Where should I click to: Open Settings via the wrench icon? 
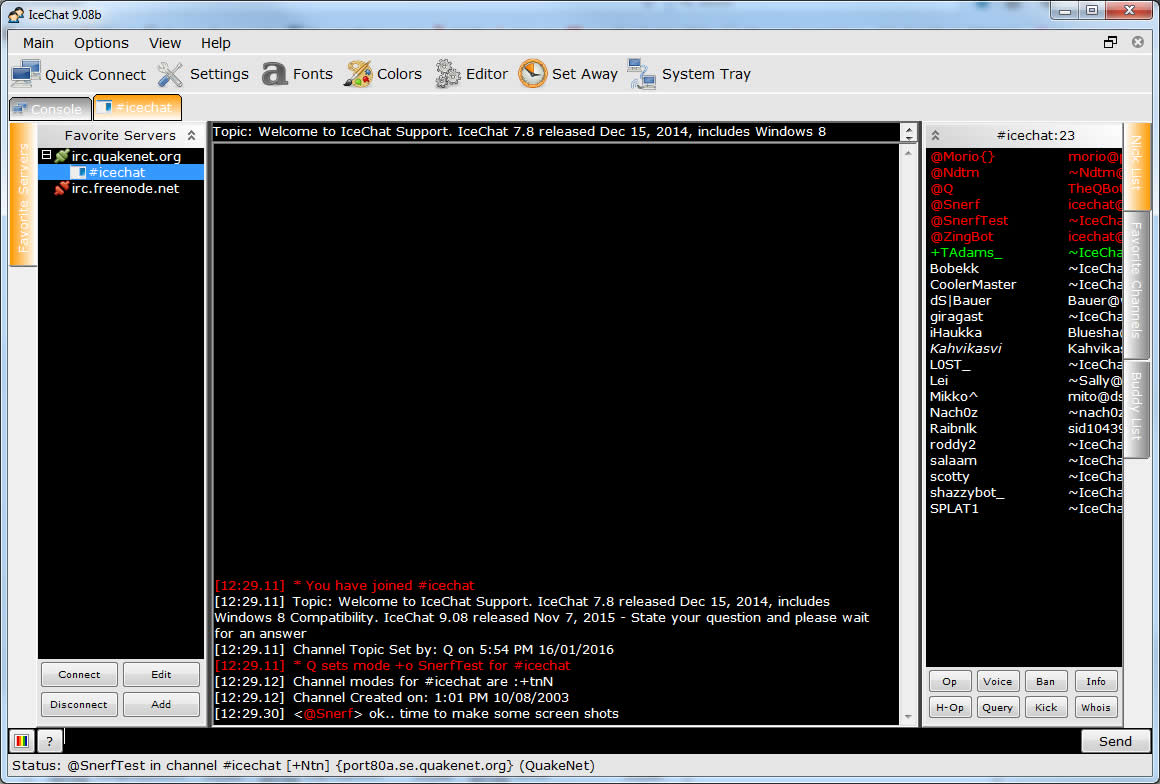[170, 74]
